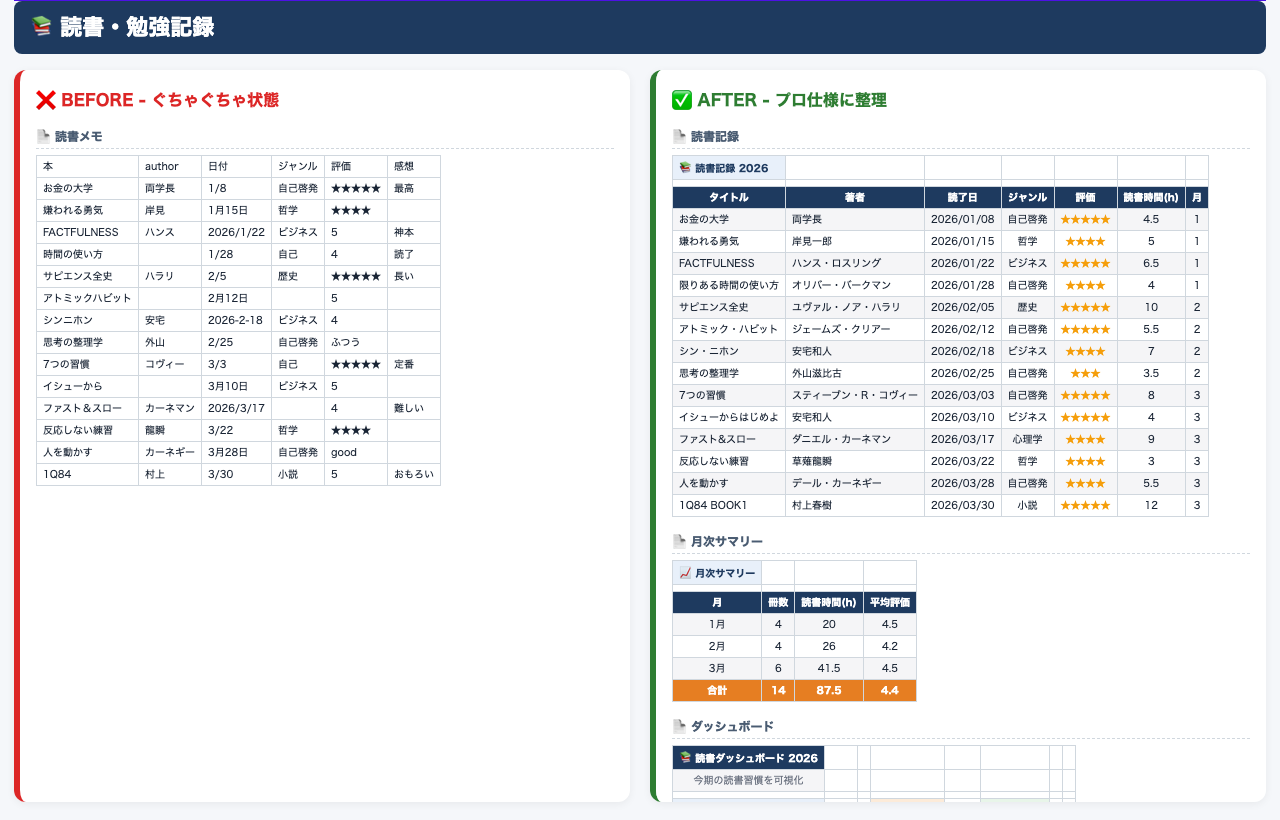Image resolution: width=1280 pixels, height=820 pixels.
Task: Click the document icon next to ダッシュボード heading
Action: tap(679, 726)
